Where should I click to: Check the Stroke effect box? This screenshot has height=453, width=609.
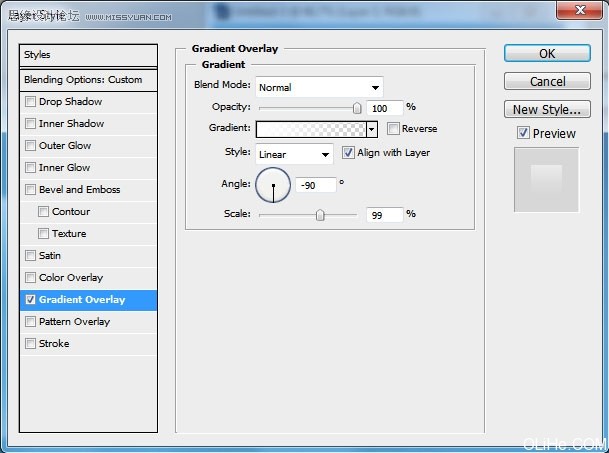tap(30, 343)
